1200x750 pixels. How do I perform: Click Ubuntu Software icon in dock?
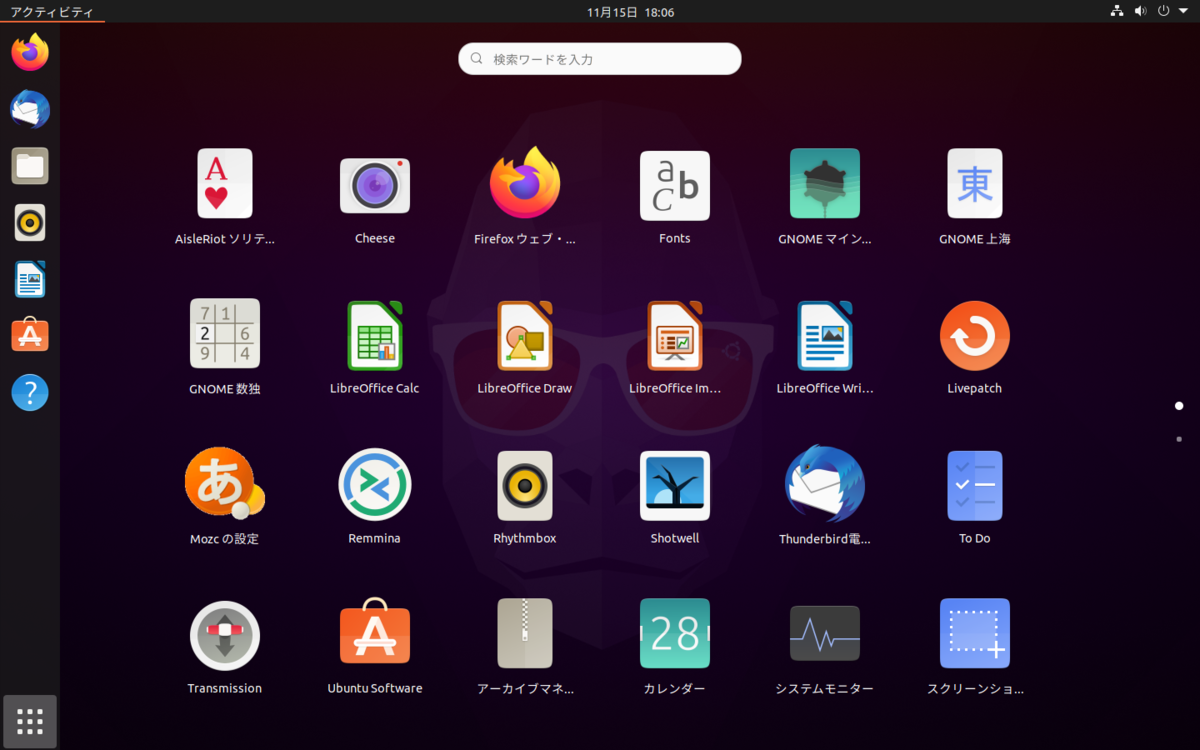pyautogui.click(x=30, y=336)
